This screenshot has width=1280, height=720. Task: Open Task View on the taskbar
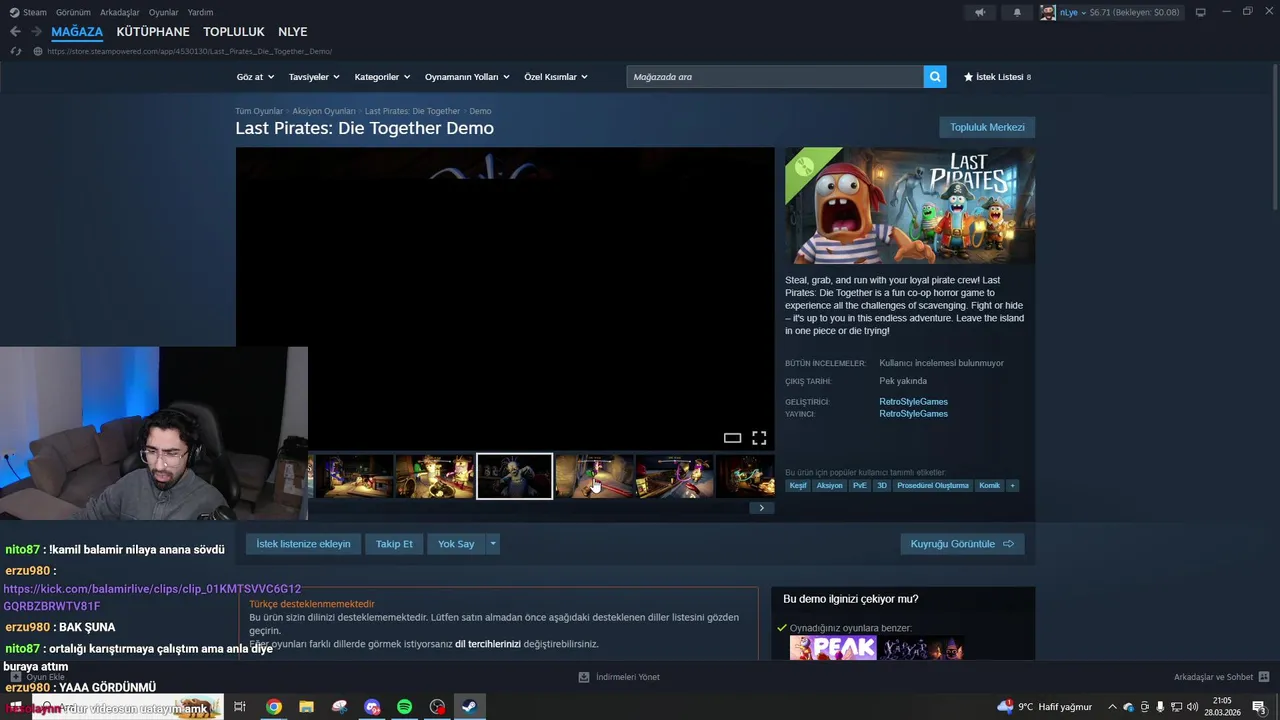coord(240,707)
